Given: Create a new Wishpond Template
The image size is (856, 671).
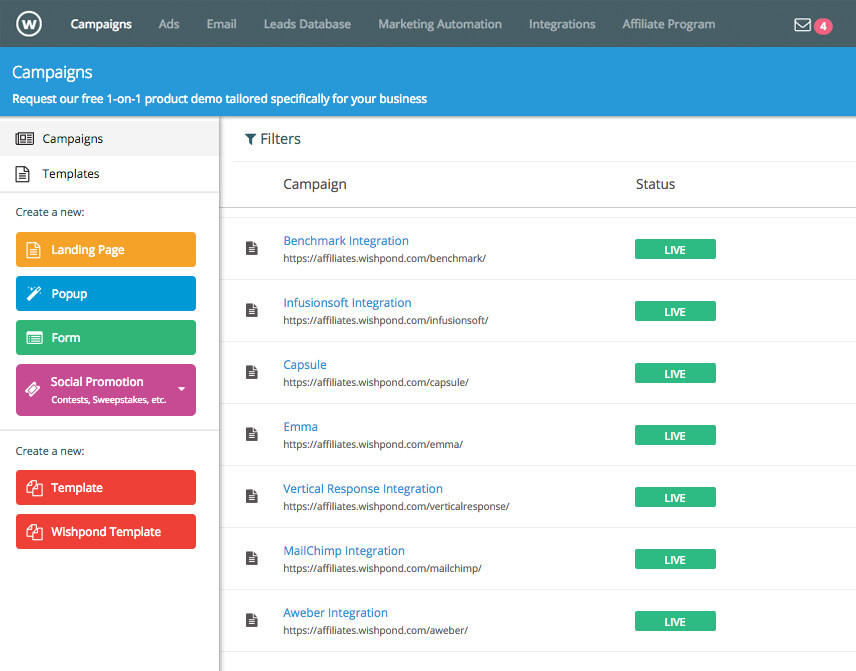Looking at the screenshot, I should pos(106,531).
